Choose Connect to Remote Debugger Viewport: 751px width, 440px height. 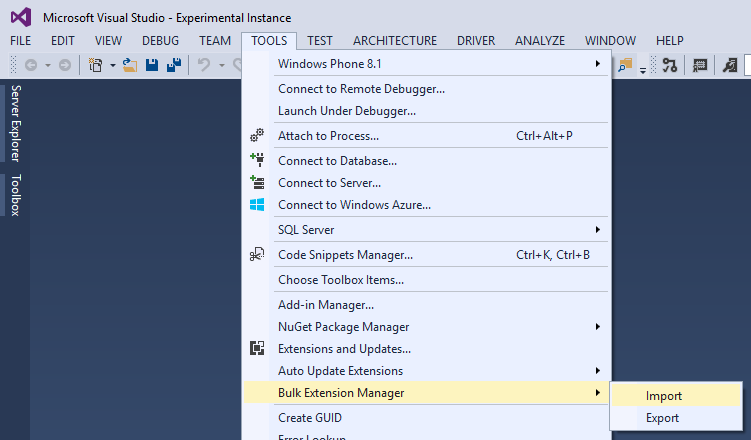coord(426,89)
